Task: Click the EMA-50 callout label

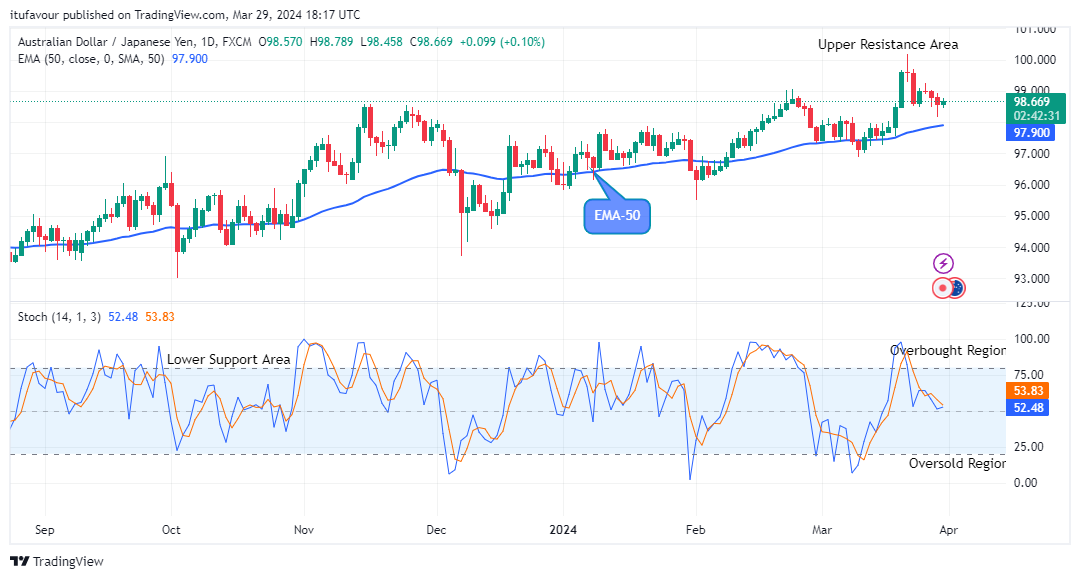Action: (x=617, y=215)
